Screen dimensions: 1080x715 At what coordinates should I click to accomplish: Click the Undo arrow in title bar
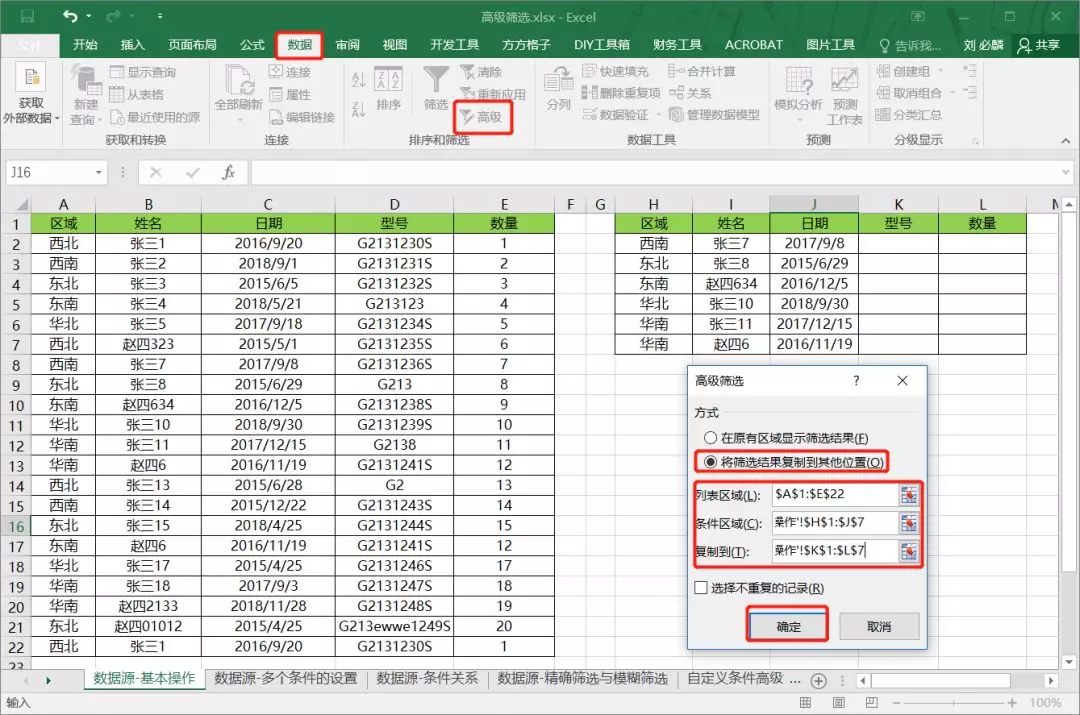tap(70, 16)
